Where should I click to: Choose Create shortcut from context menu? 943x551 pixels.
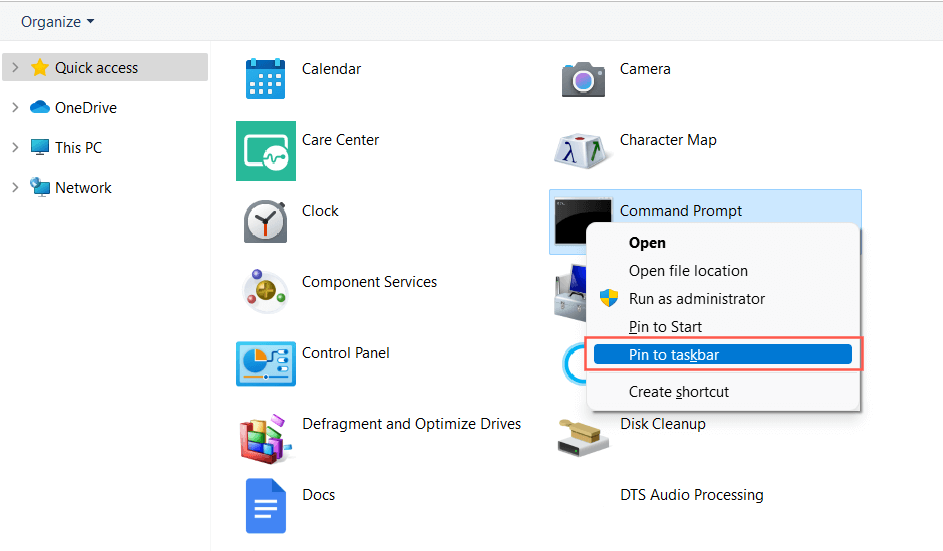pos(678,392)
